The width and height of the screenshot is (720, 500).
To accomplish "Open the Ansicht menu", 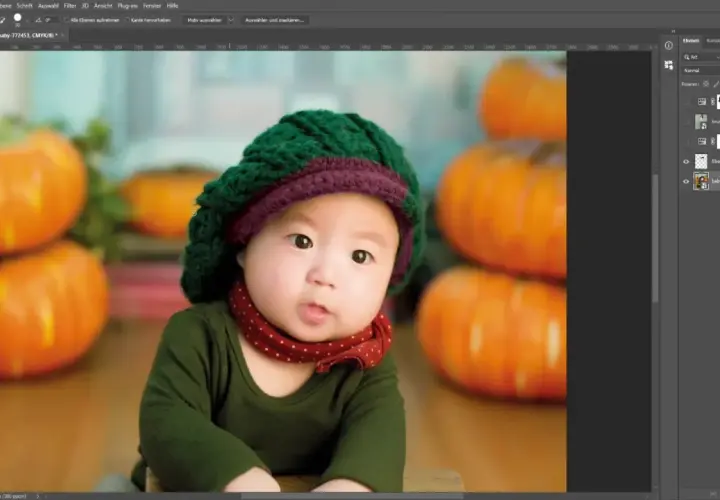I will 103,6.
